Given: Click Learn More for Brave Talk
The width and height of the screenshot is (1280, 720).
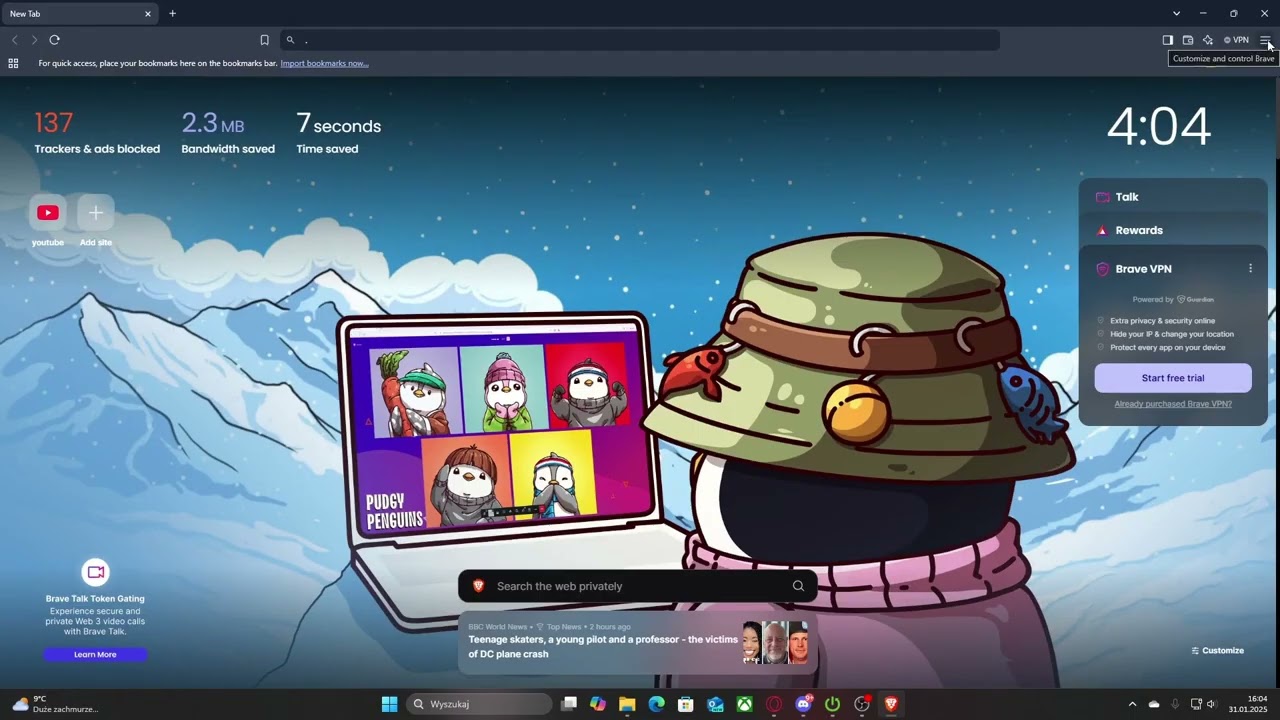Looking at the screenshot, I should coord(95,654).
